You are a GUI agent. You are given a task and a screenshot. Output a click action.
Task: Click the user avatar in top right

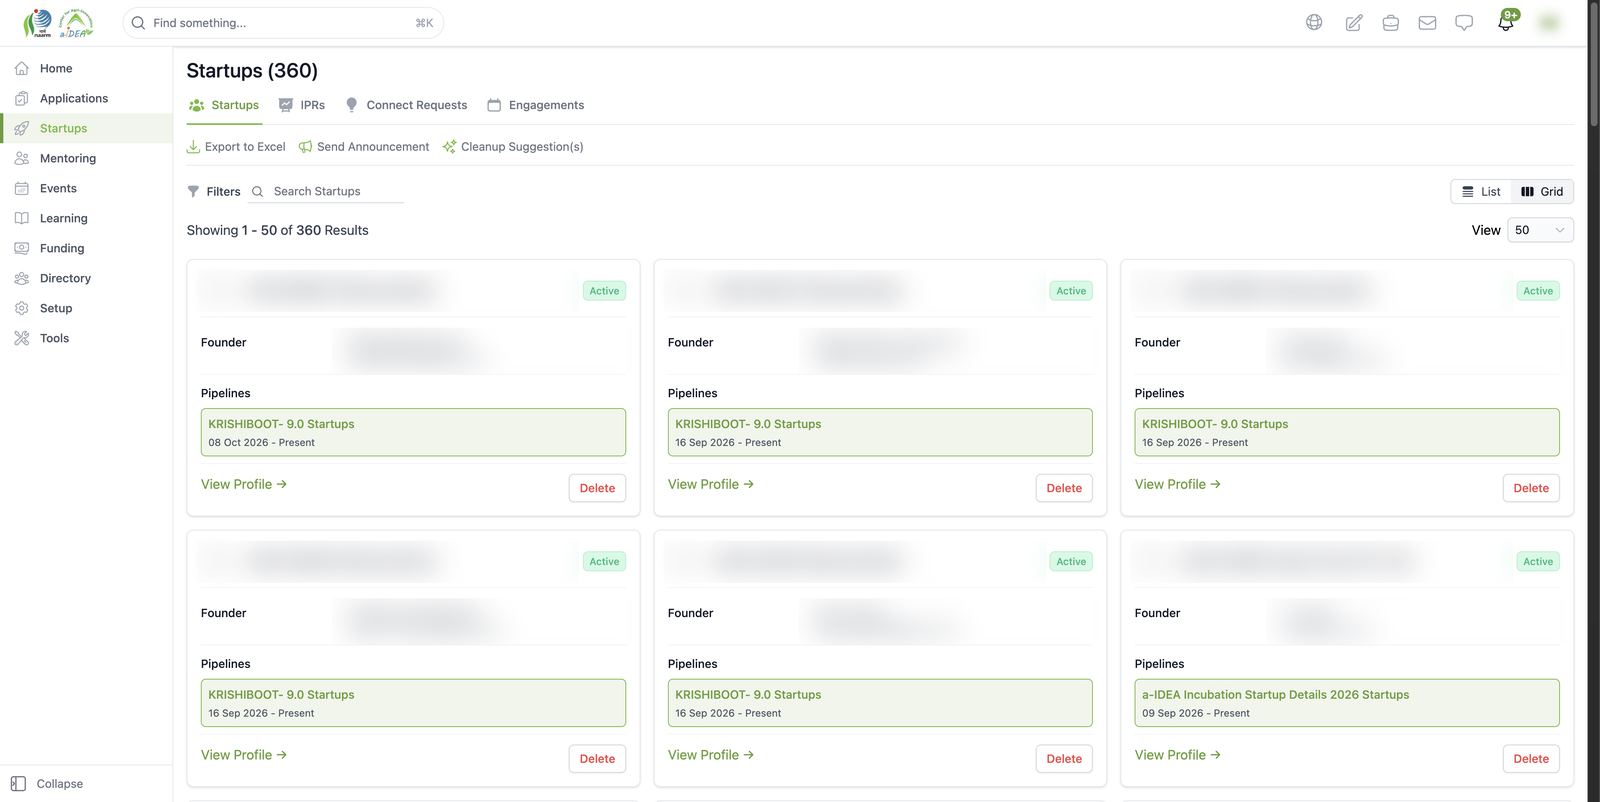(x=1549, y=22)
